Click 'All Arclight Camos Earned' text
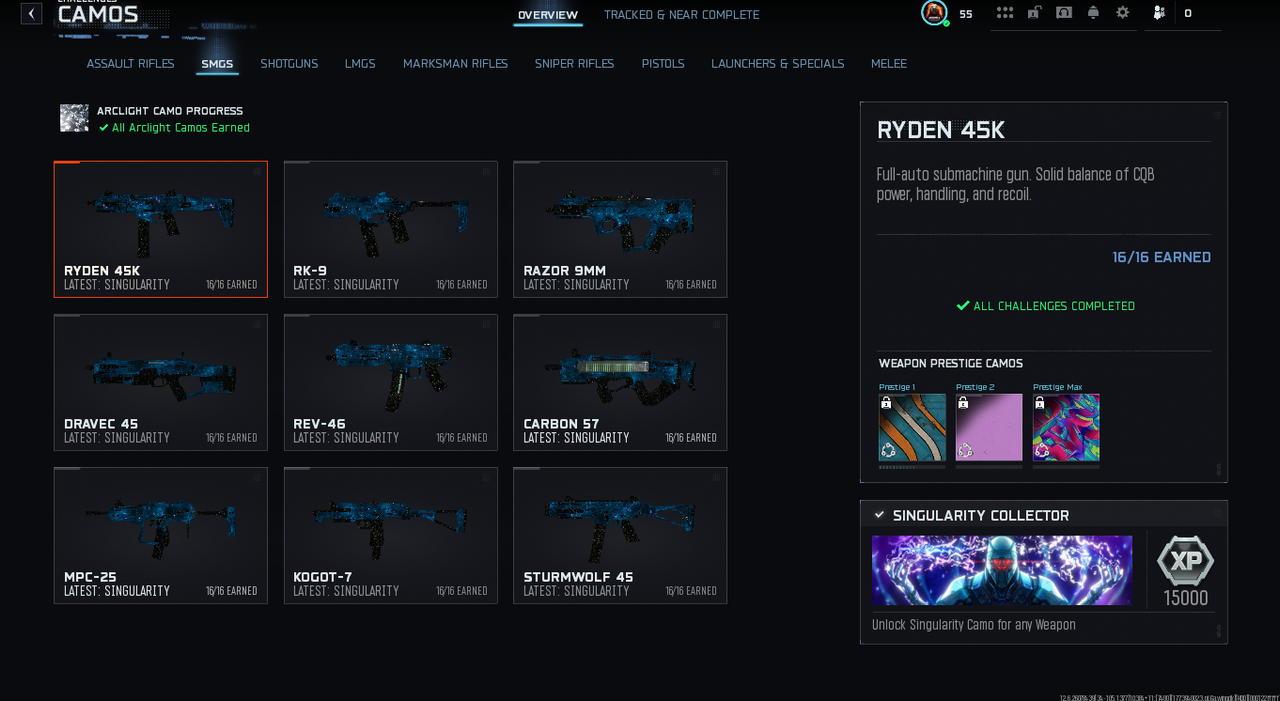This screenshot has width=1280, height=701. point(181,128)
